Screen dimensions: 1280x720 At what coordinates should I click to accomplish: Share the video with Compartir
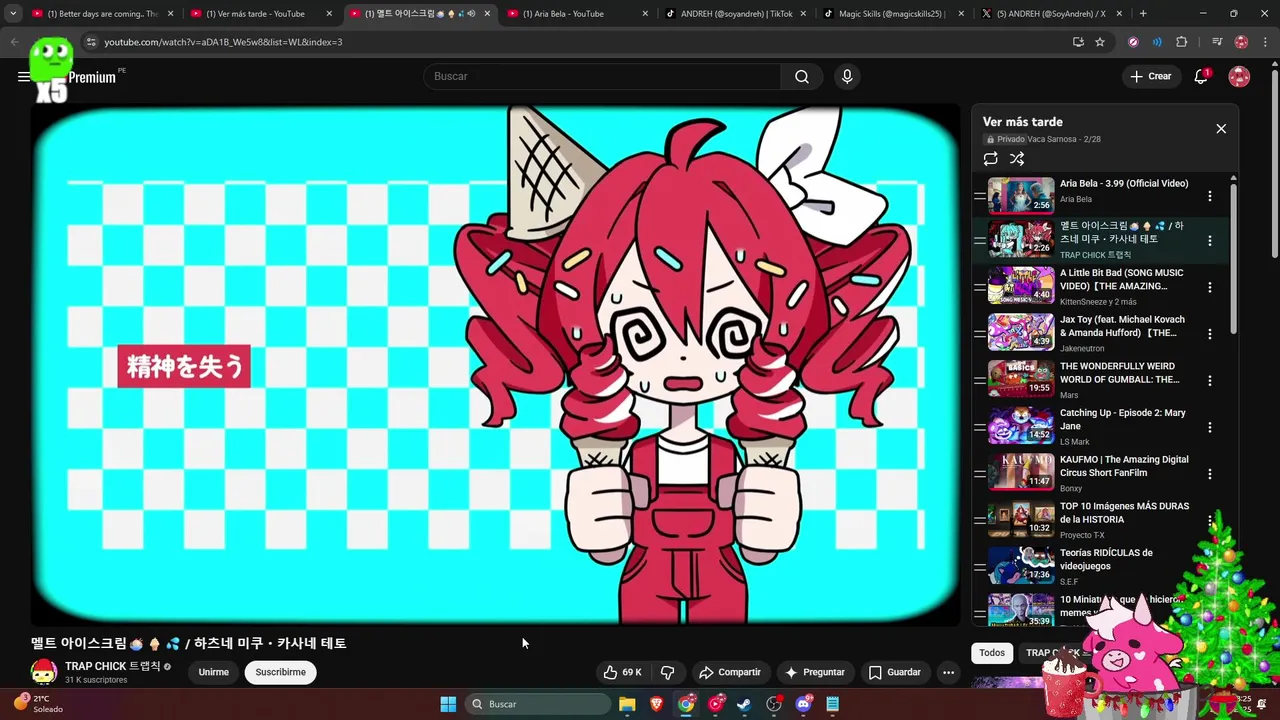730,672
